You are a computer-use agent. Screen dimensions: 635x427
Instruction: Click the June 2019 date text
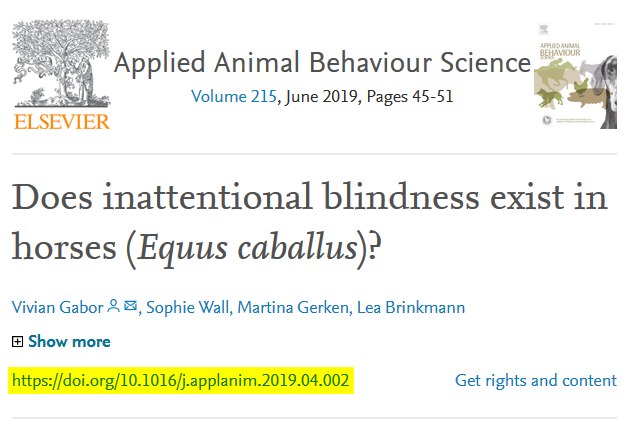tap(318, 98)
